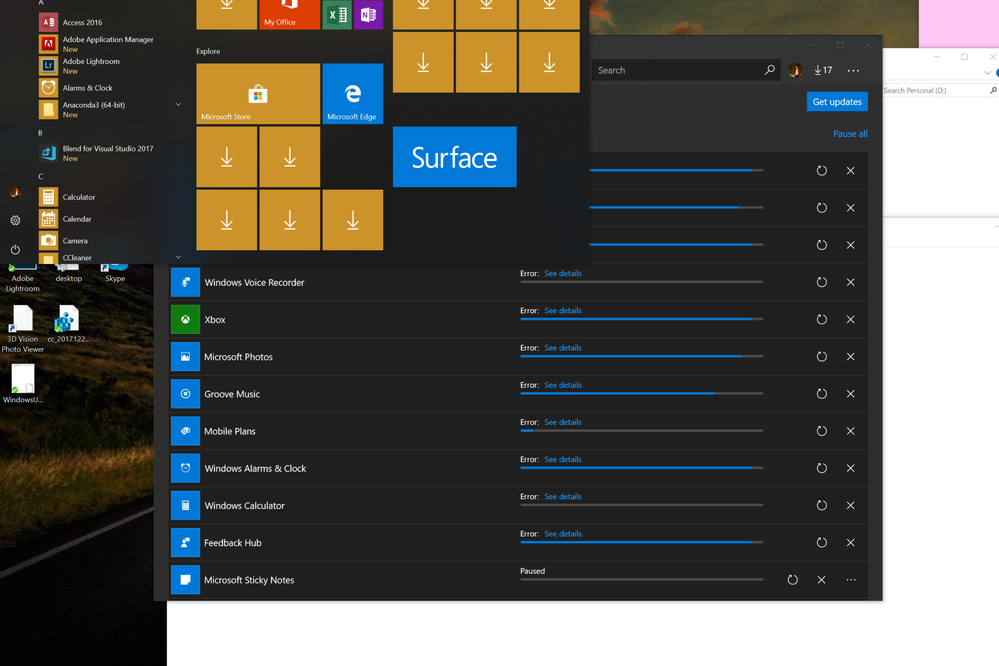Click the Mobile Plans download progress bar

pos(642,430)
